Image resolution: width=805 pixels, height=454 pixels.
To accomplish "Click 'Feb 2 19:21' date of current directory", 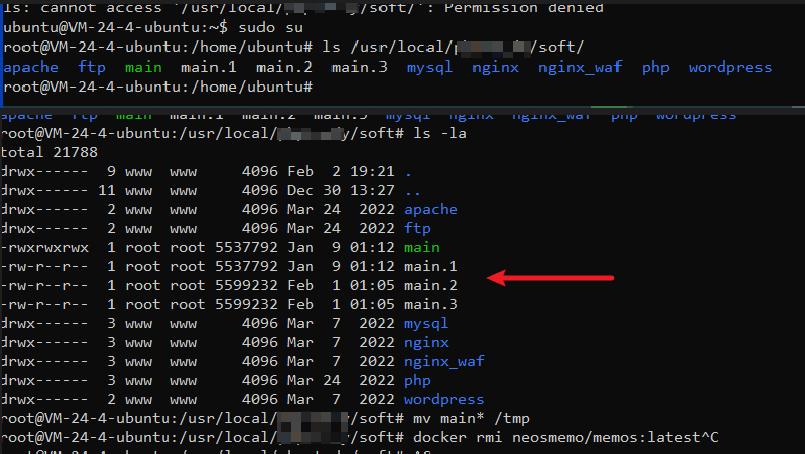I will [341, 172].
